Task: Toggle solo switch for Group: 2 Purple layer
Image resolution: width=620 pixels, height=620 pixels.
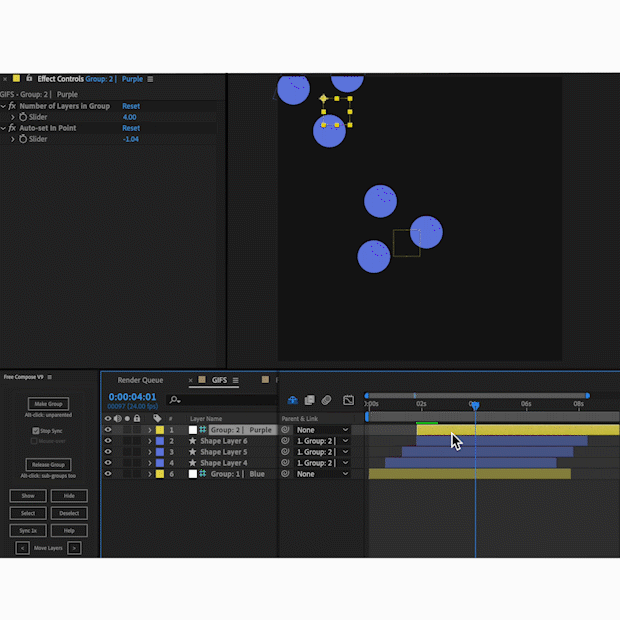Action: [x=127, y=430]
